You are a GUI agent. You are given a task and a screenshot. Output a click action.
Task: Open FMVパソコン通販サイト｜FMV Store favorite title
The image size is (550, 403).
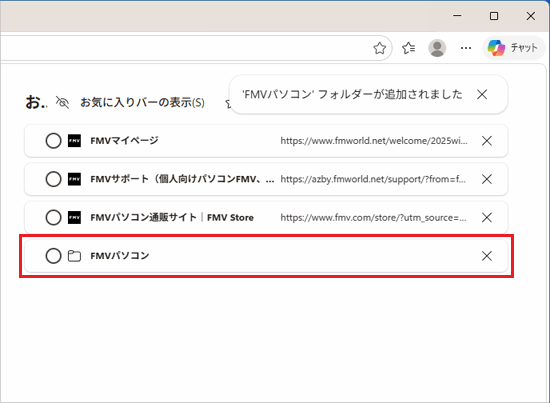pyautogui.click(x=172, y=217)
